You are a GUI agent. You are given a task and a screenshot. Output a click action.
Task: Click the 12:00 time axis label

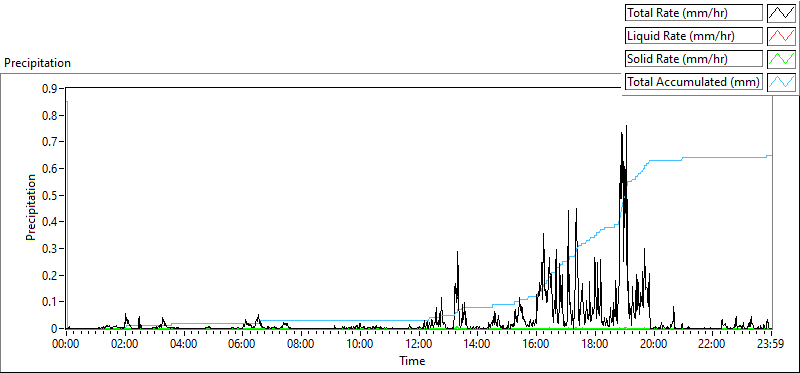pos(419,343)
